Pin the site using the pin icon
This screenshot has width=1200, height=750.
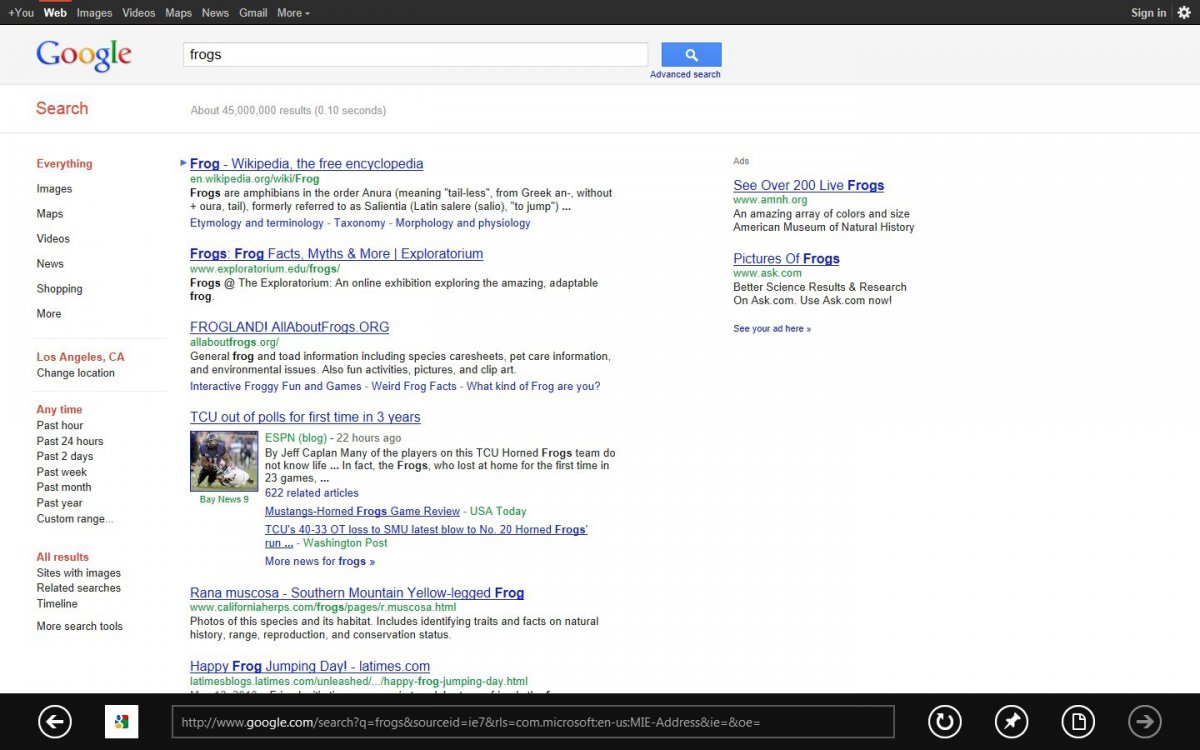click(x=1011, y=721)
